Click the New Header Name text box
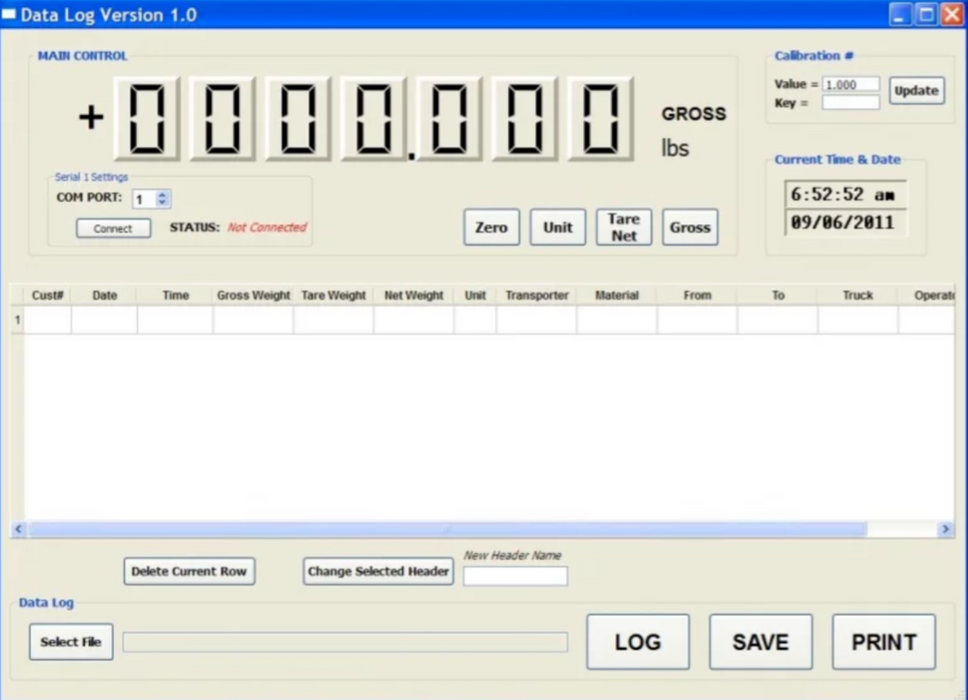Screen dimensions: 968x700 click(x=515, y=576)
